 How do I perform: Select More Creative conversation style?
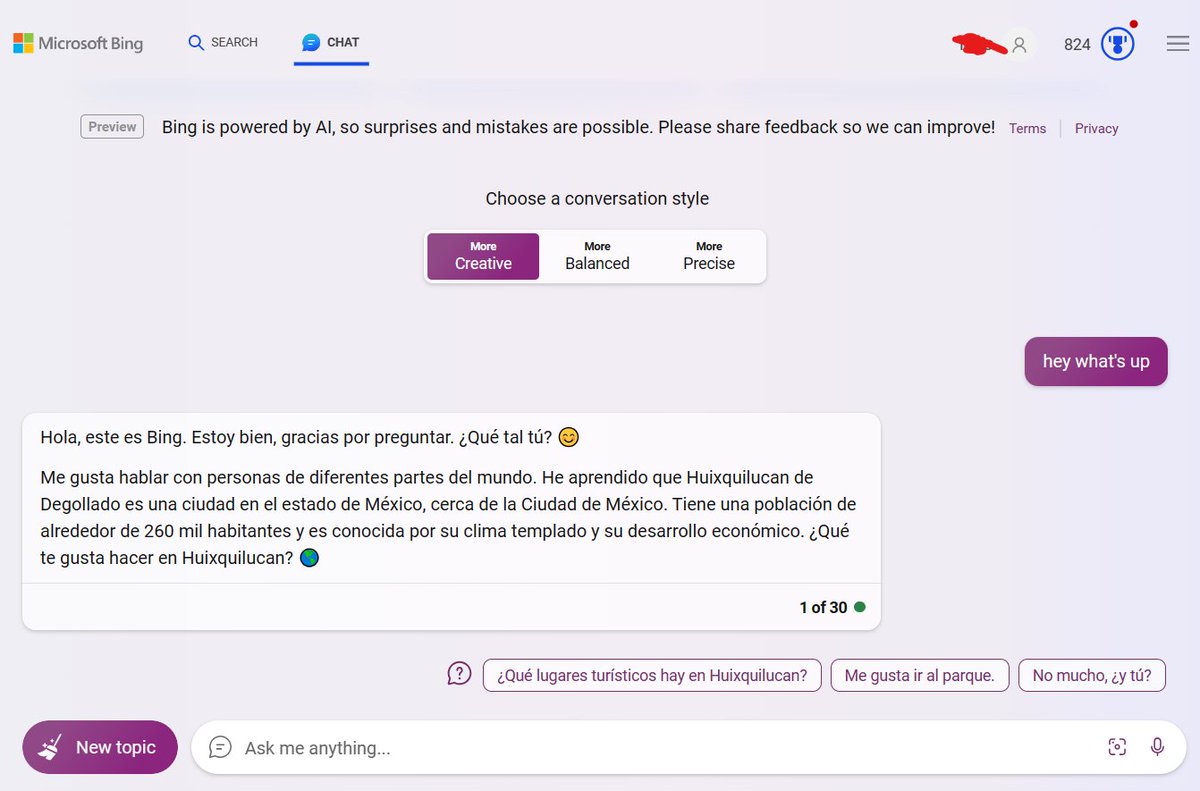coord(483,256)
